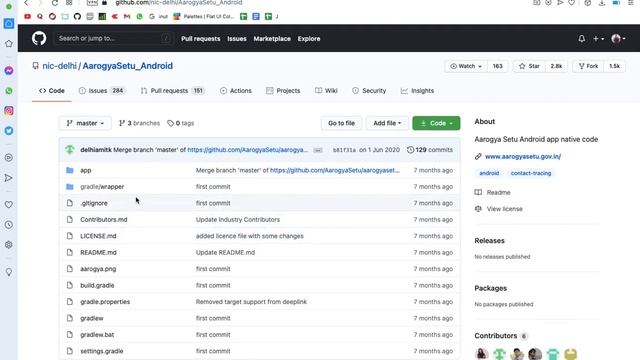Open My Flow arrow icon in sidebar
The height and width of the screenshot is (360, 640).
click(x=9, y=178)
